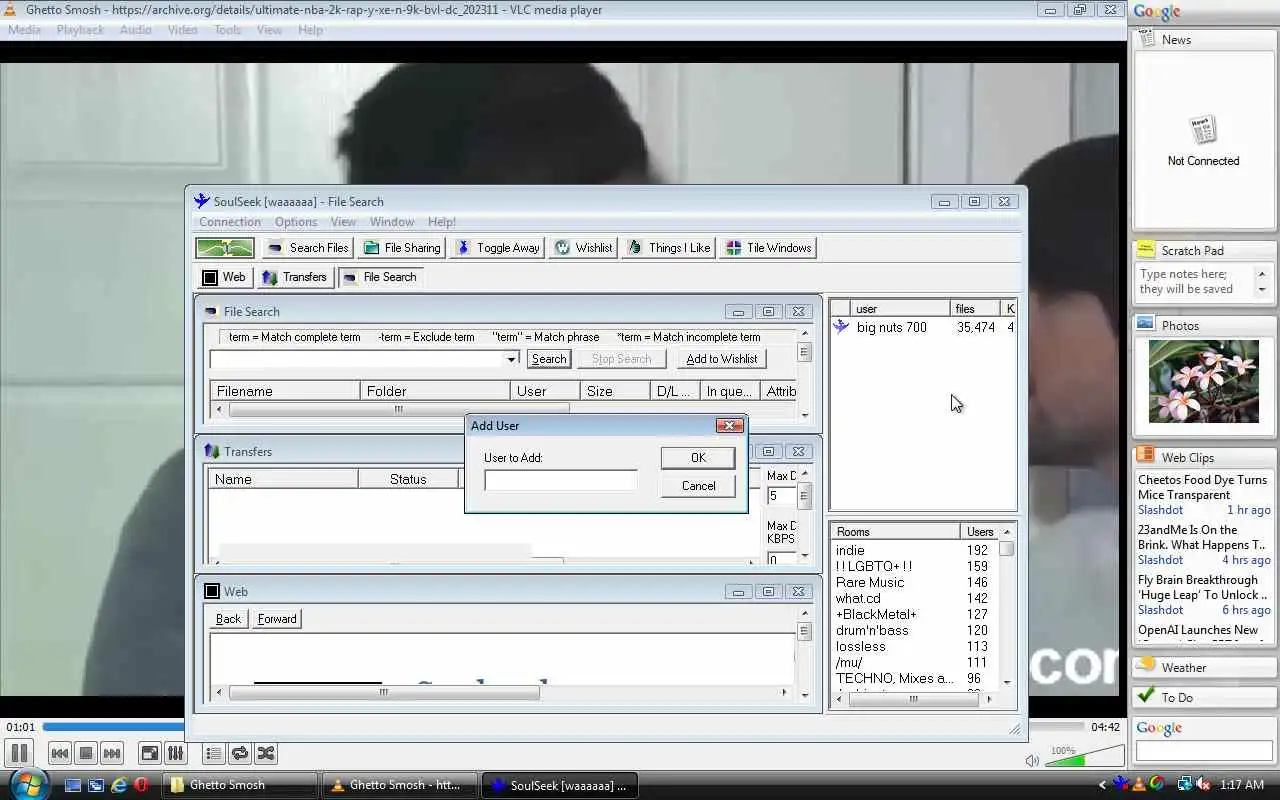
Task: Seek along the VLC progress bar
Action: (x=563, y=727)
